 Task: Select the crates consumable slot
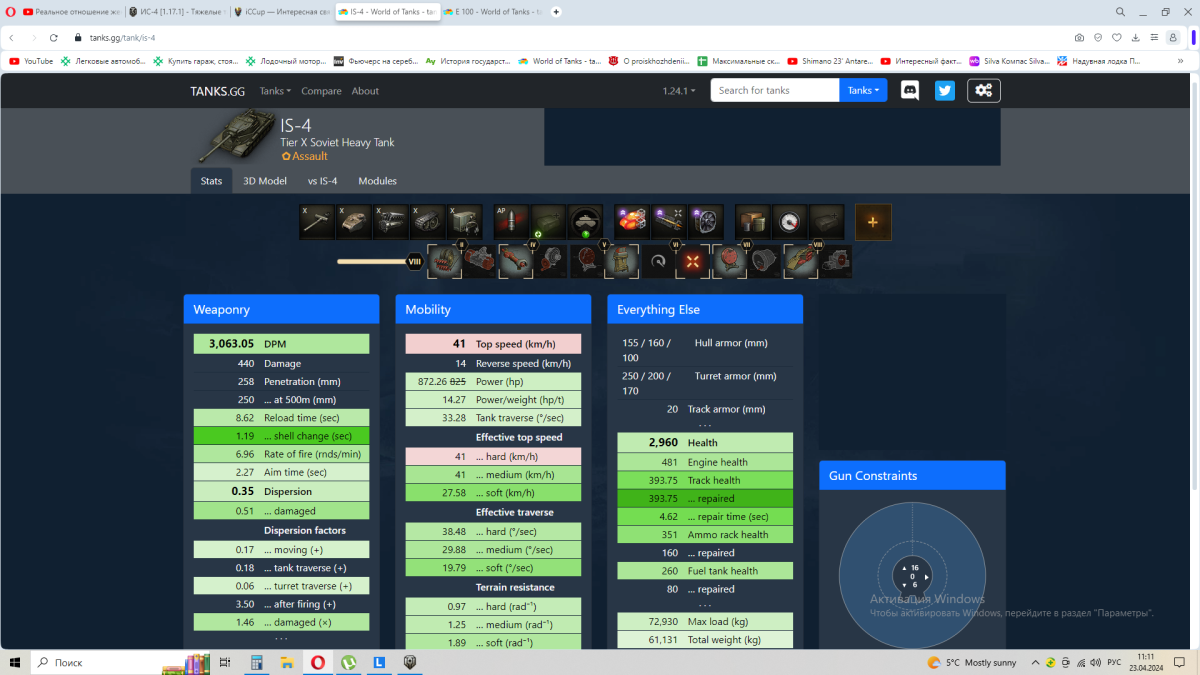[x=752, y=222]
